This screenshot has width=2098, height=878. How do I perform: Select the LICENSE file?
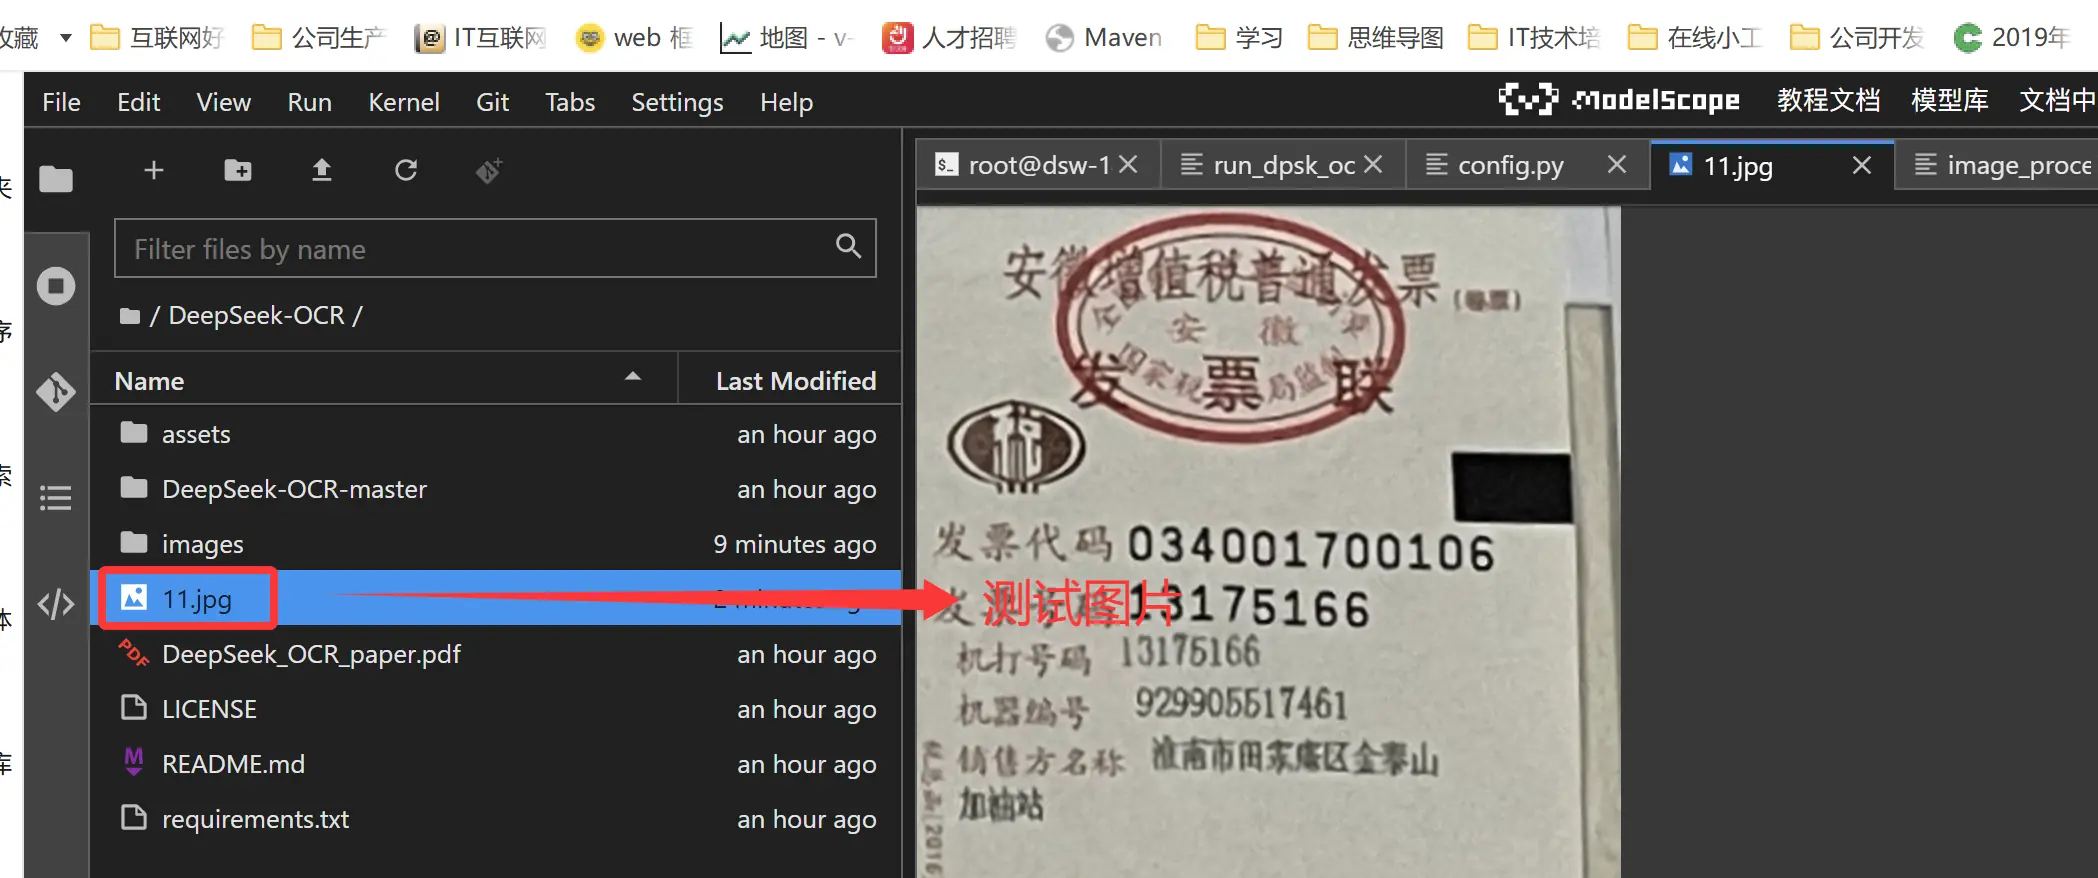point(496,709)
